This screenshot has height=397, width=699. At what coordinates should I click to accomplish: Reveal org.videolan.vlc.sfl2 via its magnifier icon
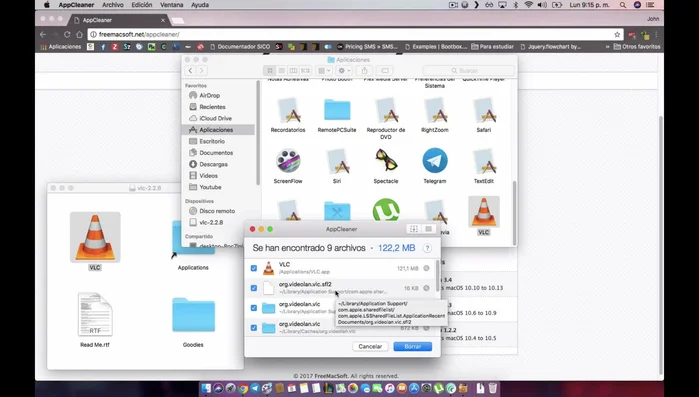pyautogui.click(x=427, y=288)
